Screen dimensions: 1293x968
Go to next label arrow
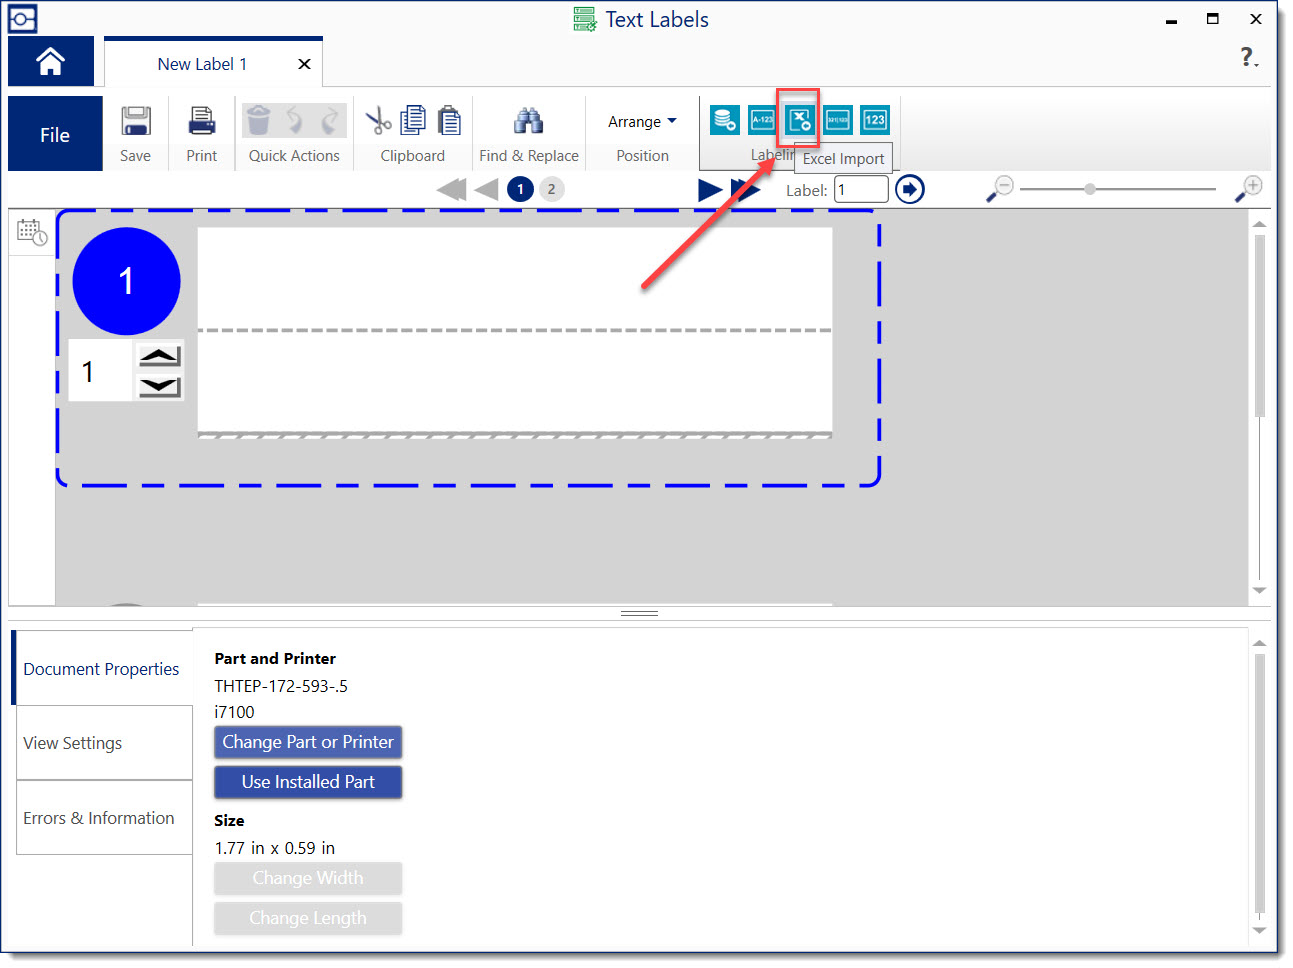pyautogui.click(x=710, y=190)
